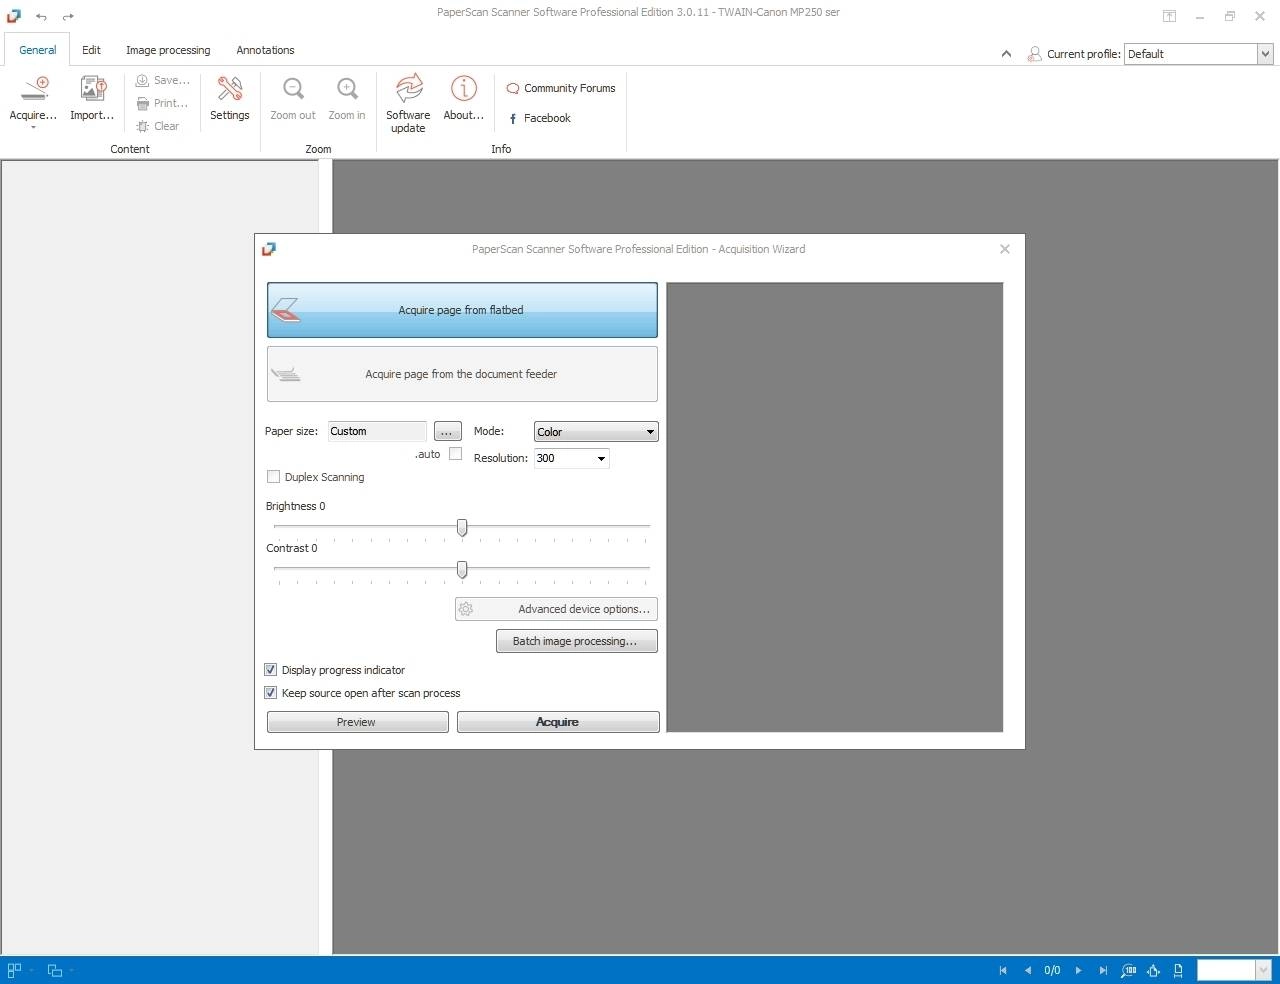Viewport: 1280px width, 984px height.
Task: Click the Paper size Custom field
Action: pyautogui.click(x=377, y=431)
